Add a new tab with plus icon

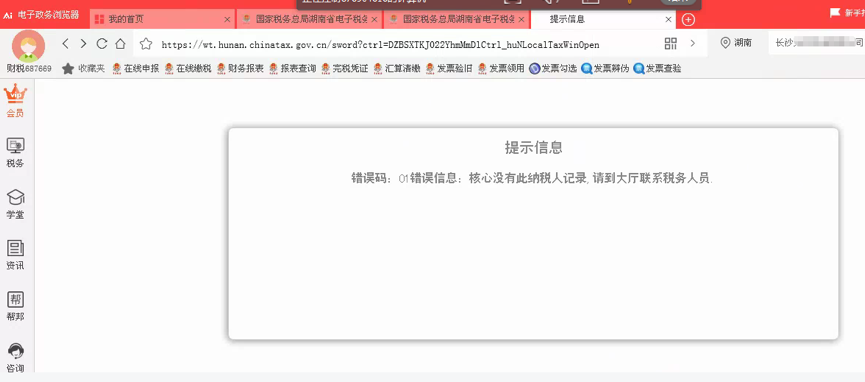pos(688,20)
